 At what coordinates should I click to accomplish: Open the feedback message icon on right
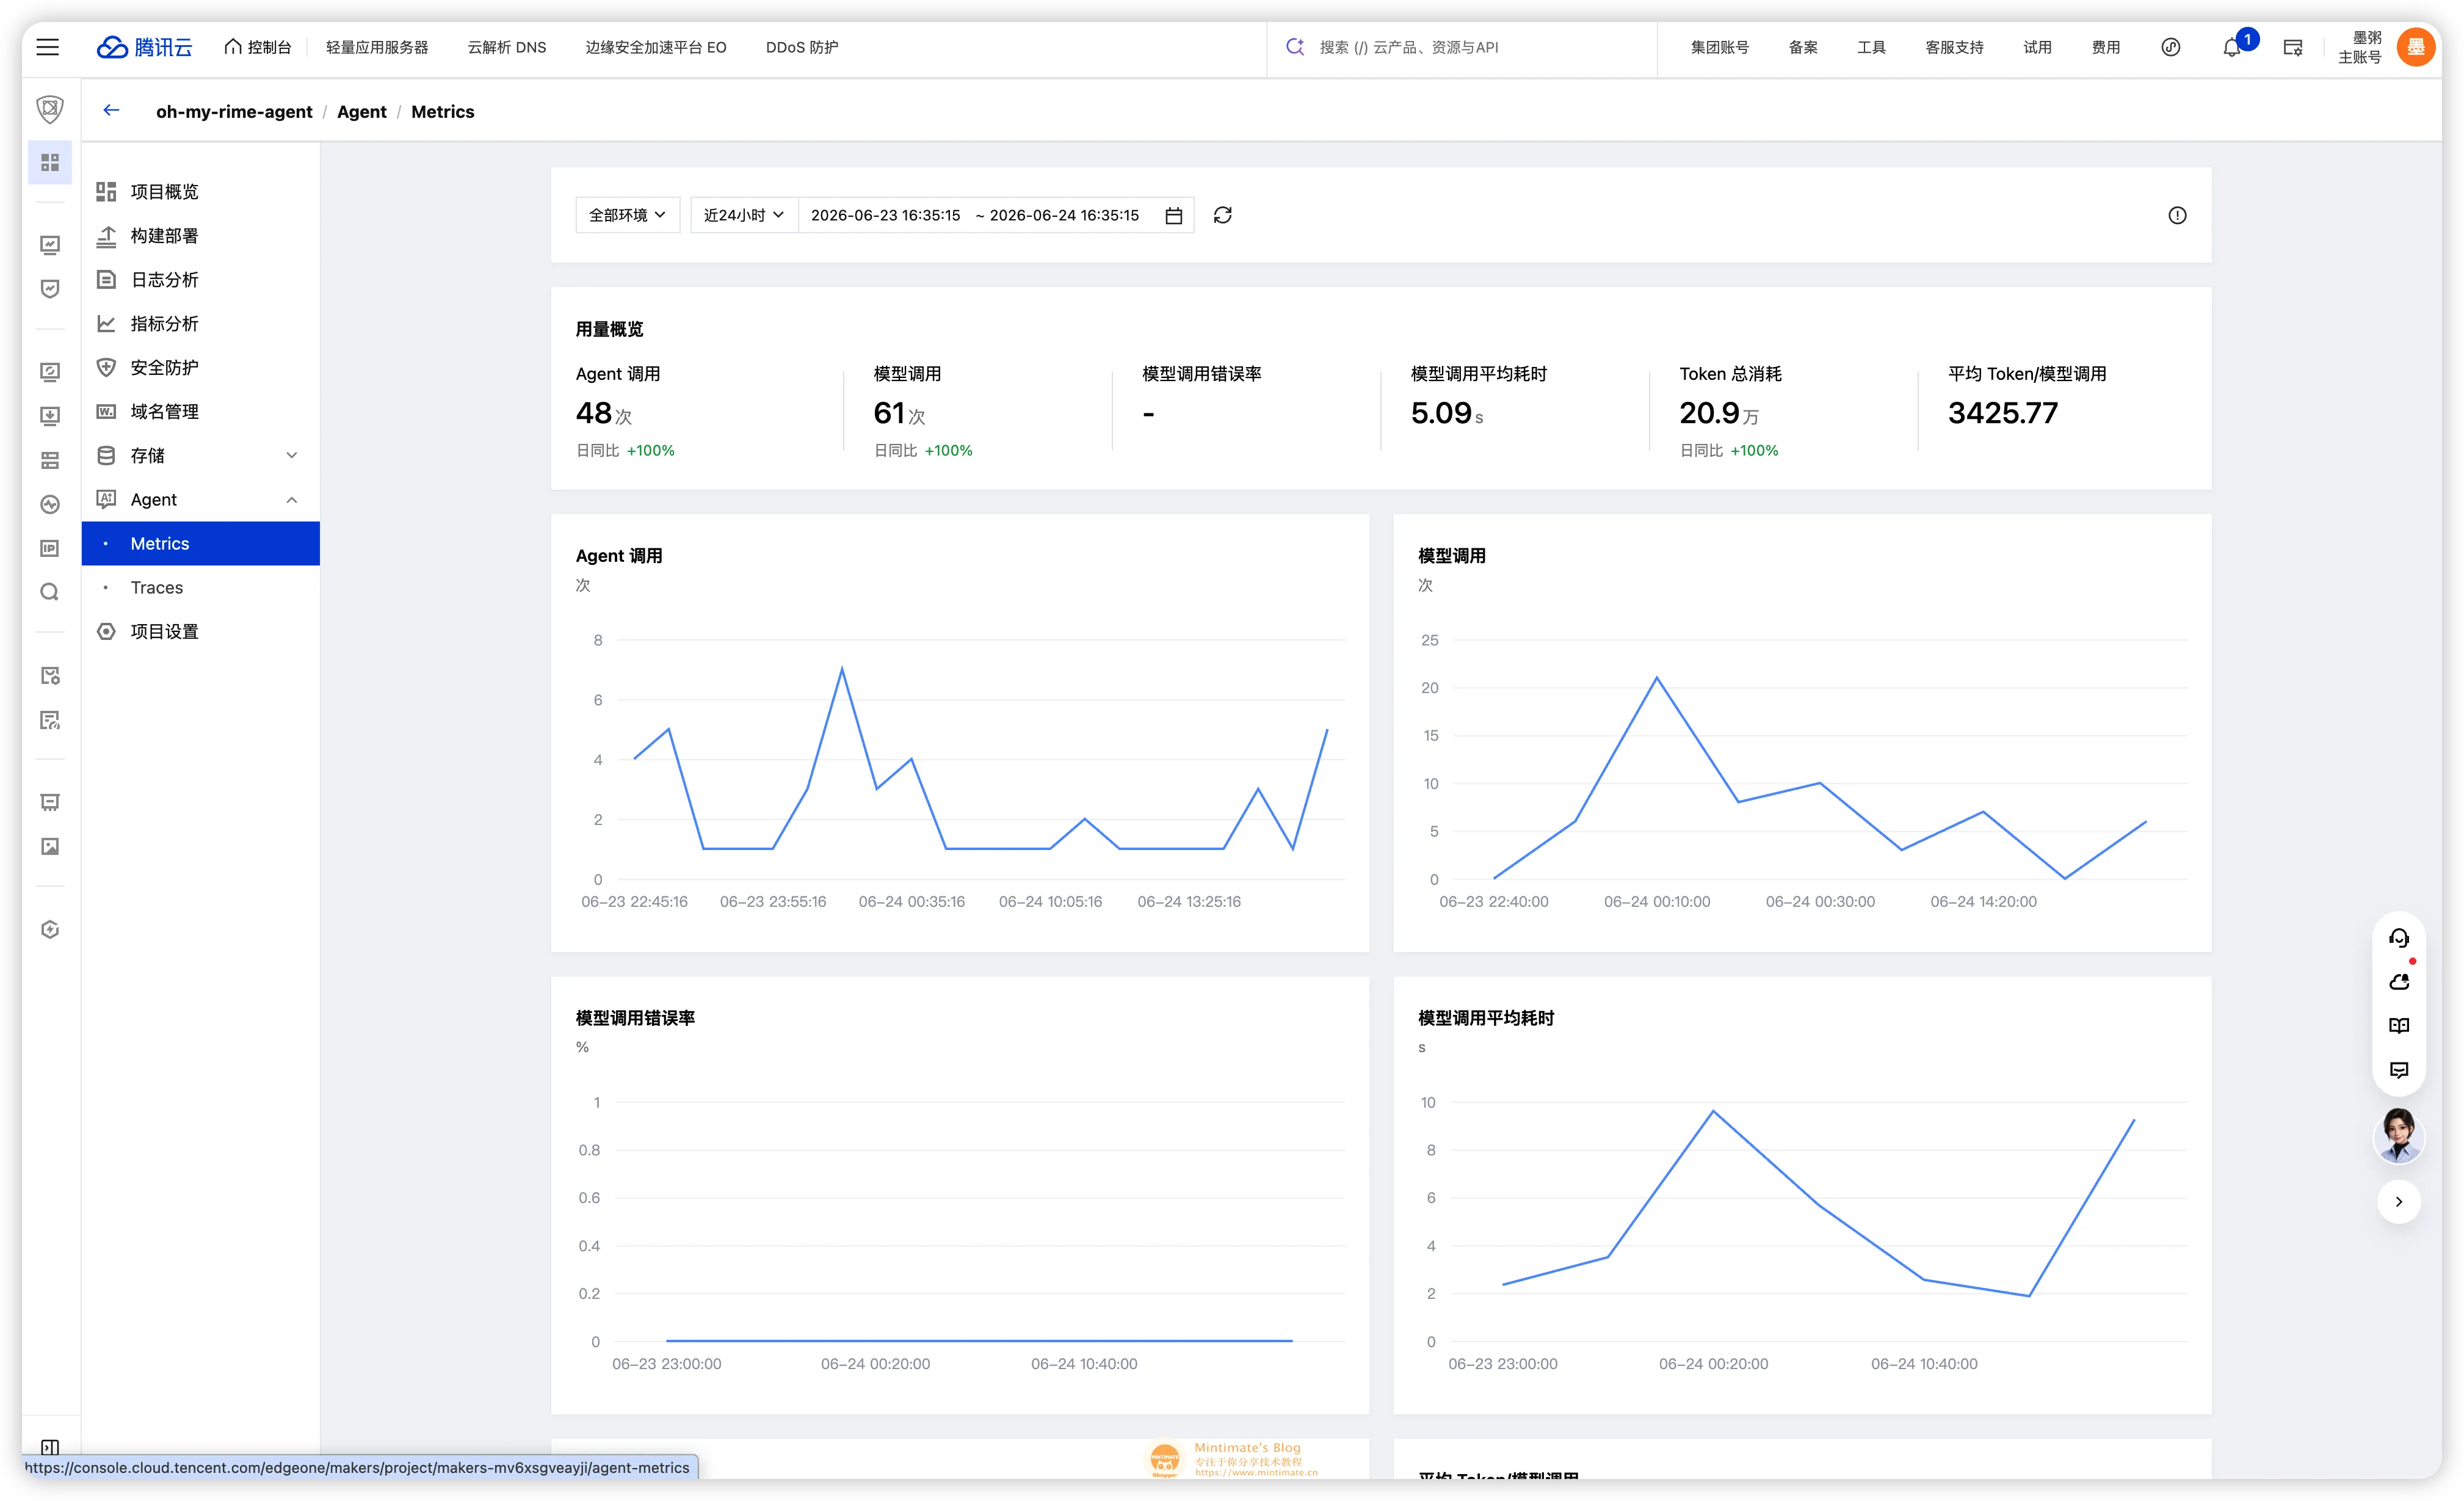2398,1070
